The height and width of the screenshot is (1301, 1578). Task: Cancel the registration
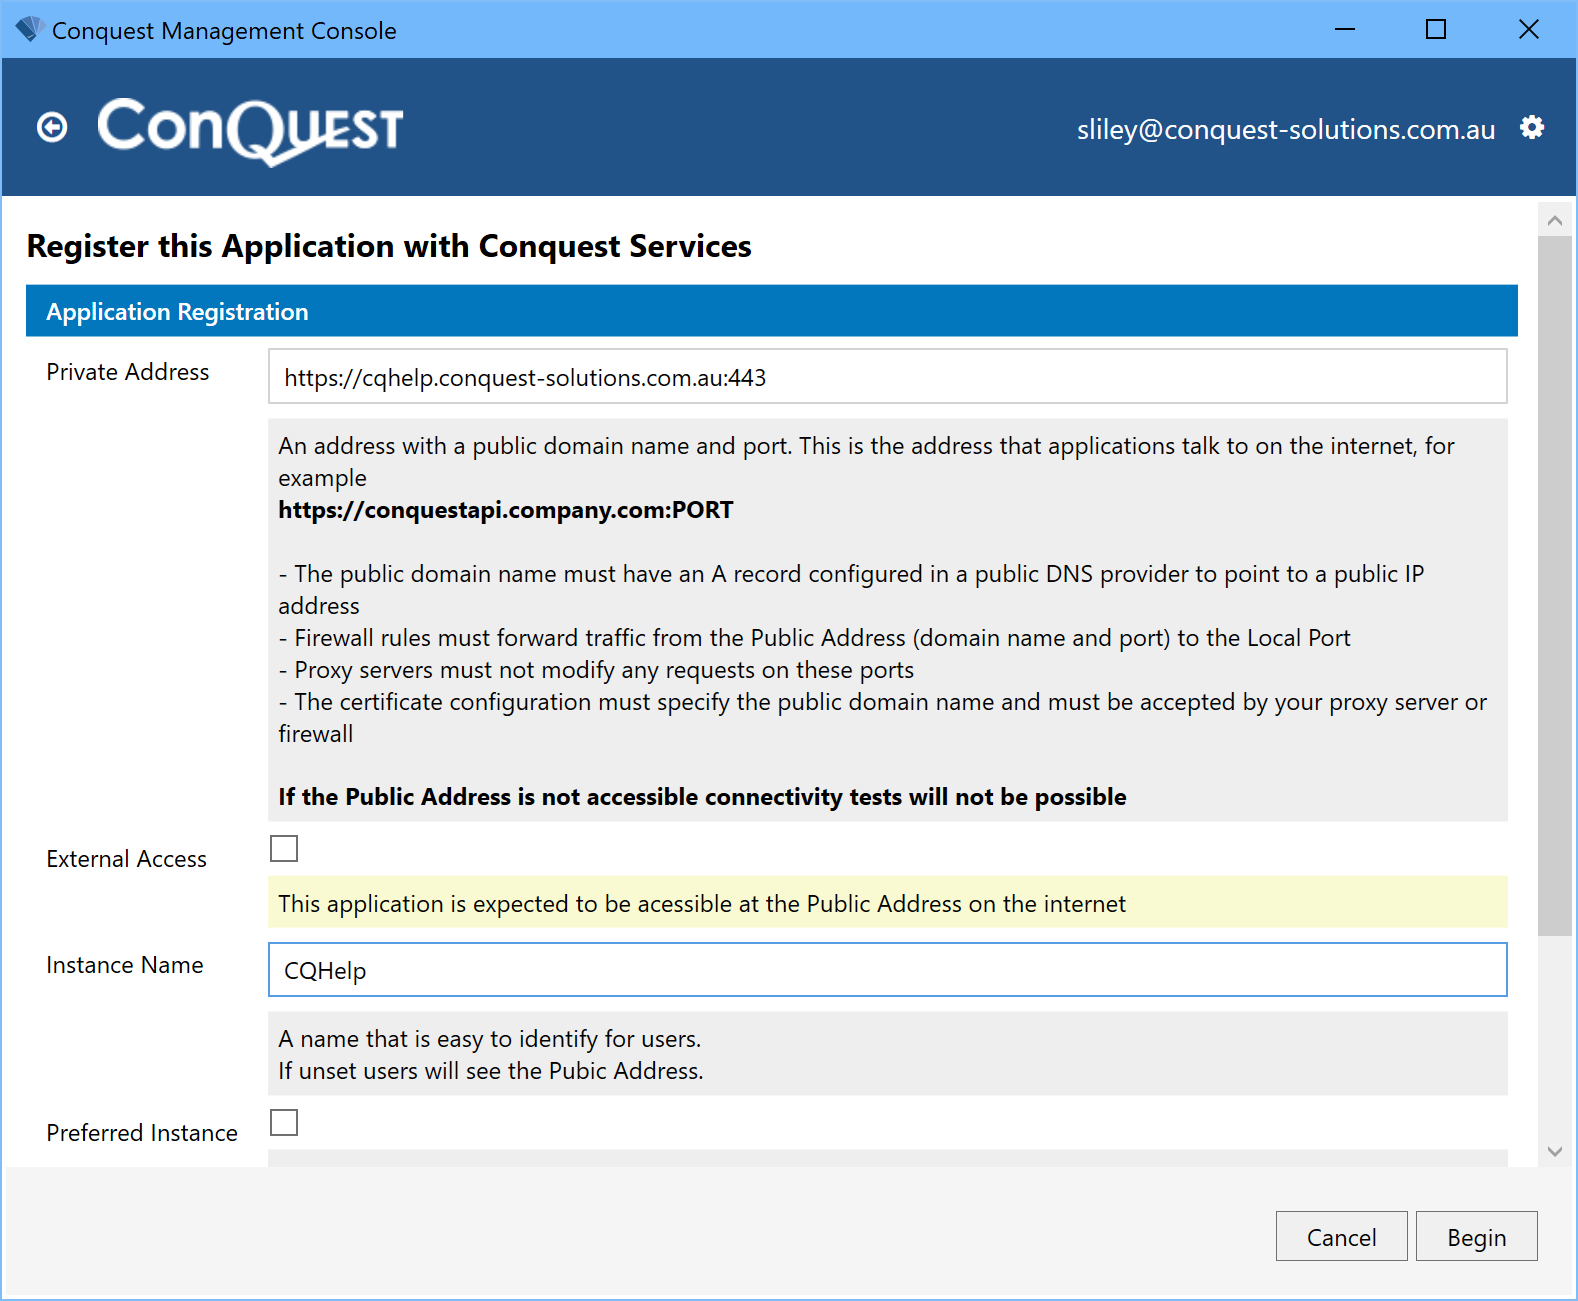pos(1341,1236)
